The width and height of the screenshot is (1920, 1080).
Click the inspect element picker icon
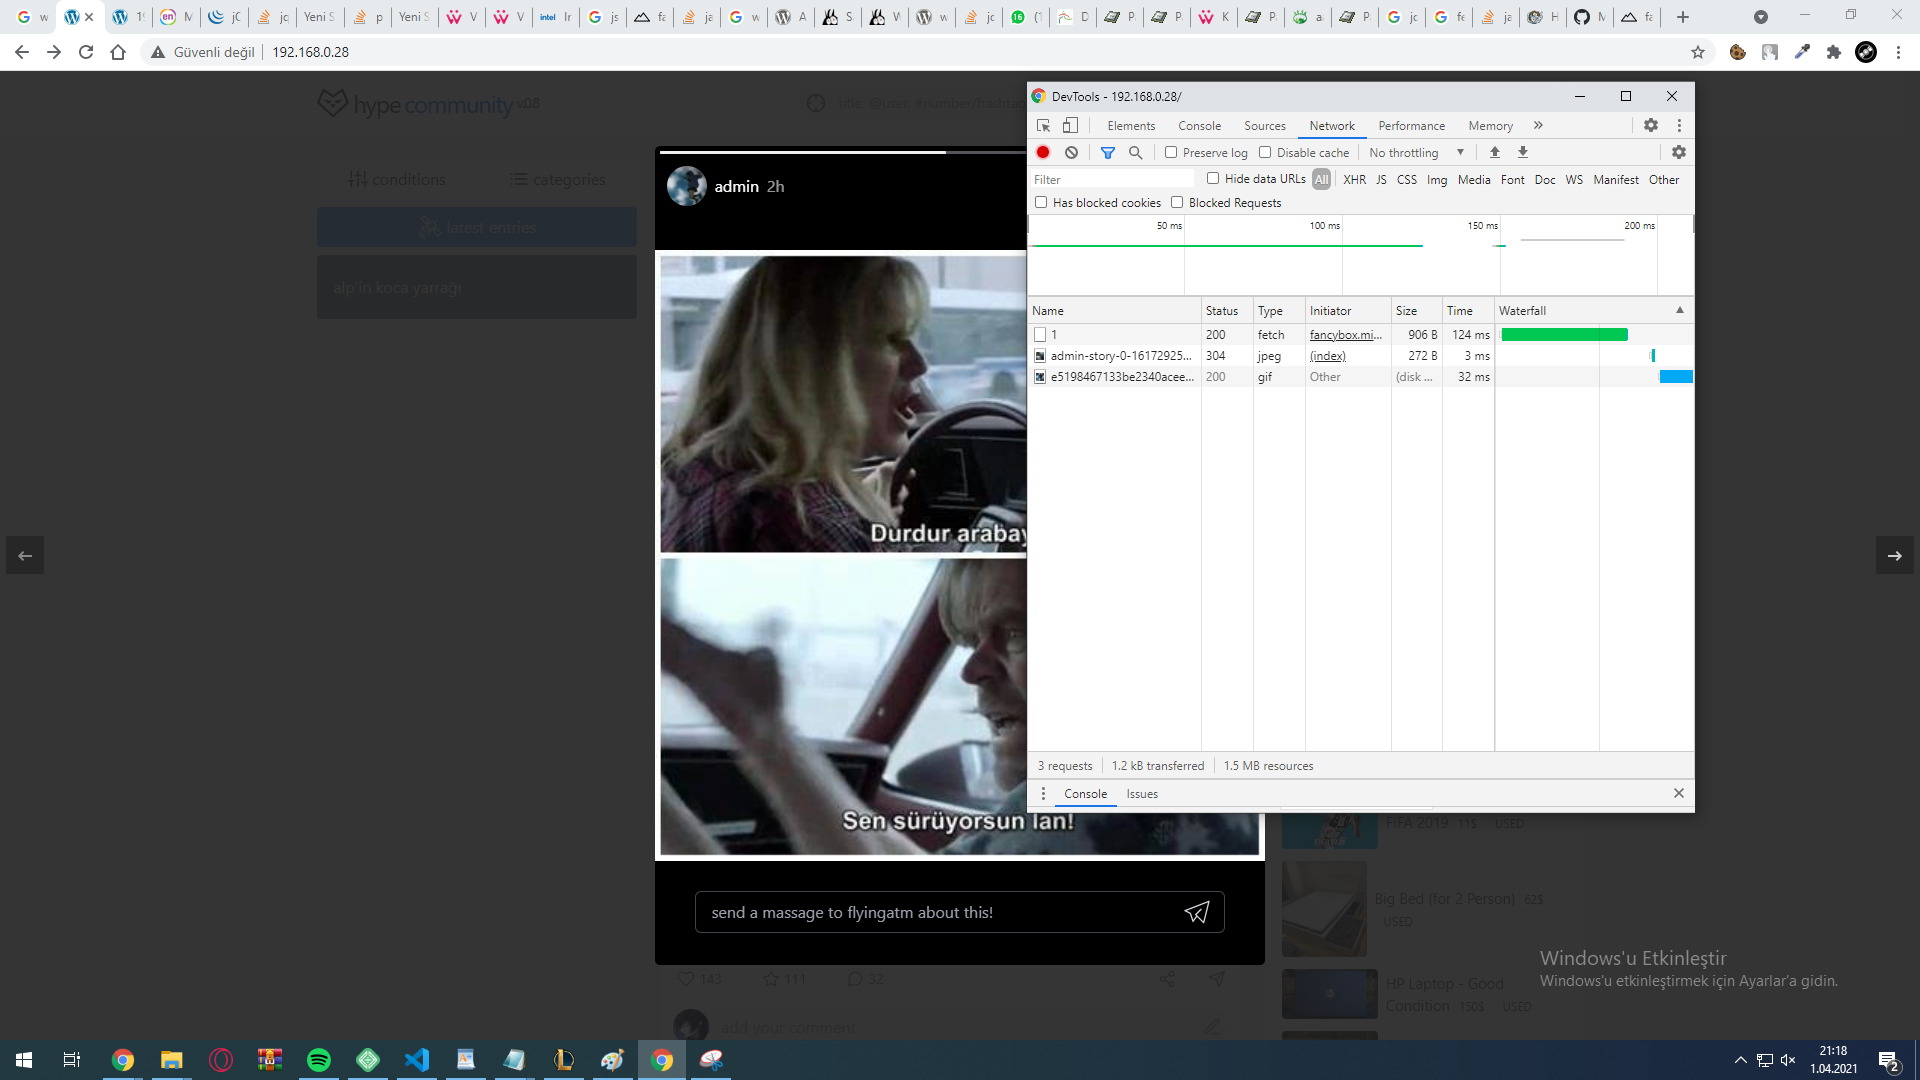[1043, 125]
